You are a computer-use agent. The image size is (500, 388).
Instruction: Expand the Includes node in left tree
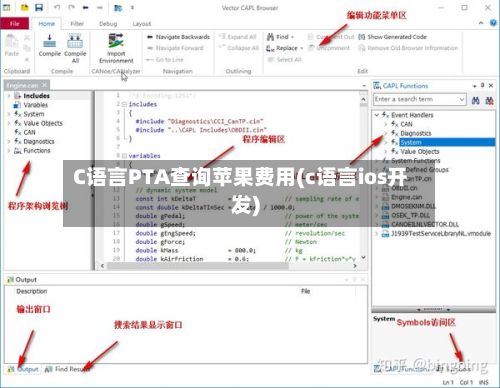[x=9, y=96]
